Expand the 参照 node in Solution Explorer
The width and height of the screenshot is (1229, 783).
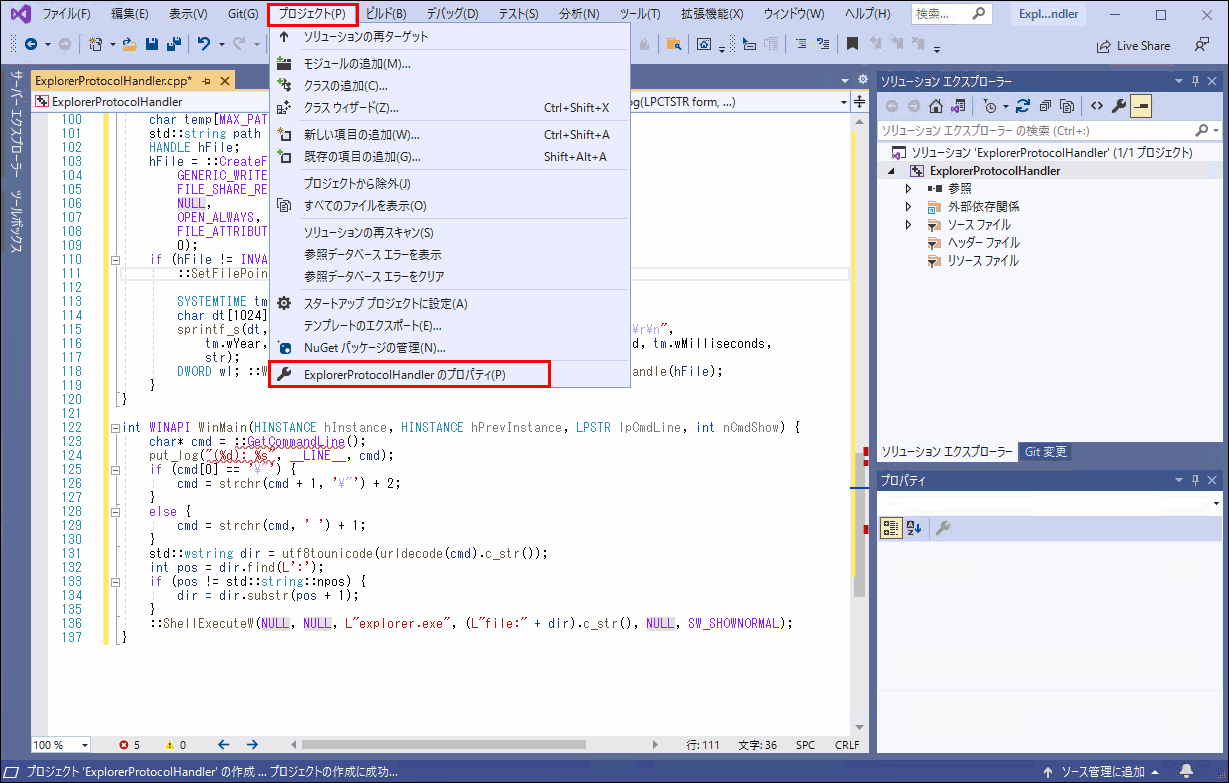908,188
